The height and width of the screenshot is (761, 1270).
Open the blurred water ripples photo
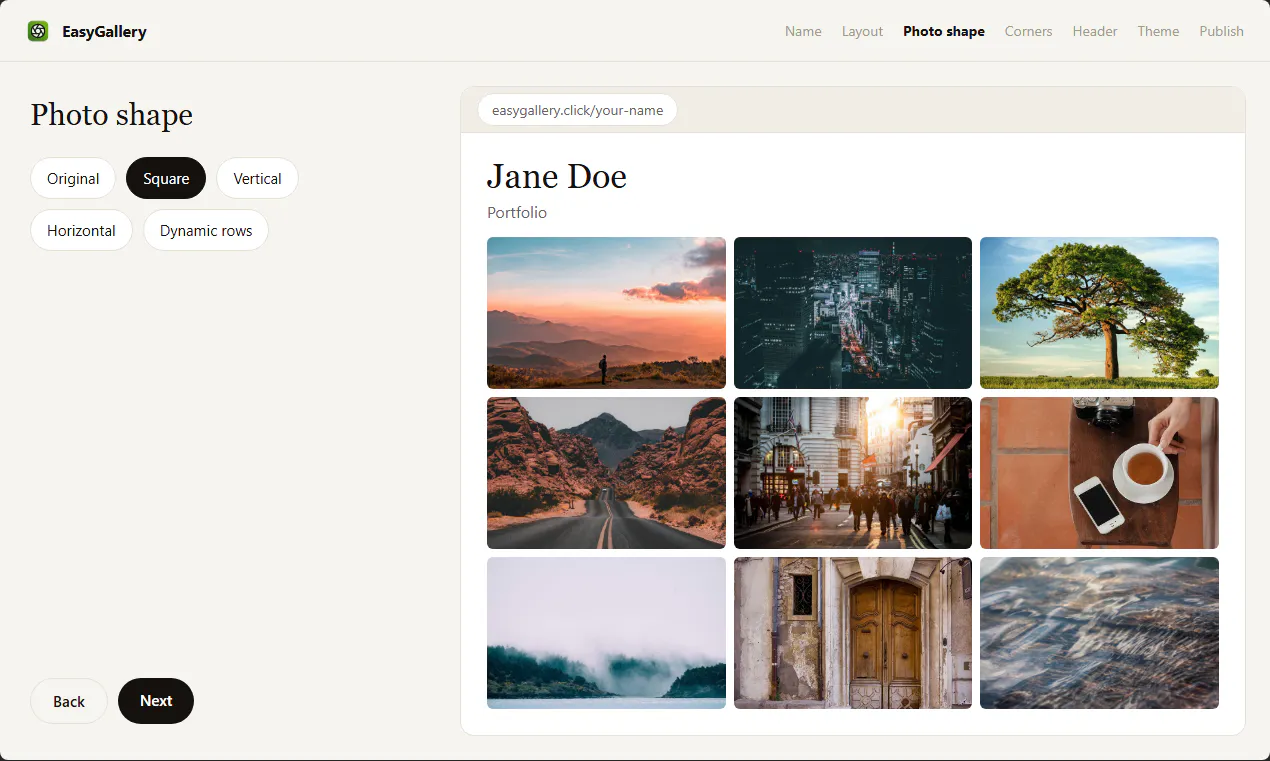click(1099, 633)
